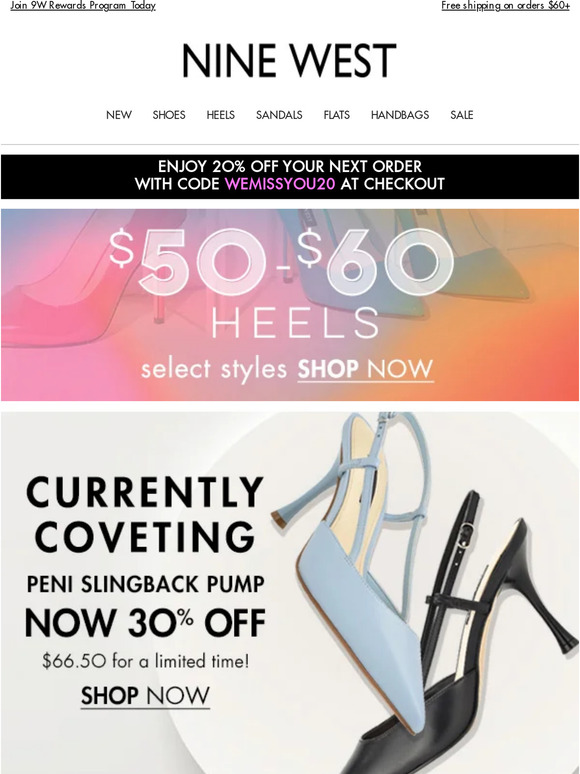Open the SANDALS navigation link
Image resolution: width=580 pixels, height=774 pixels.
pos(279,115)
